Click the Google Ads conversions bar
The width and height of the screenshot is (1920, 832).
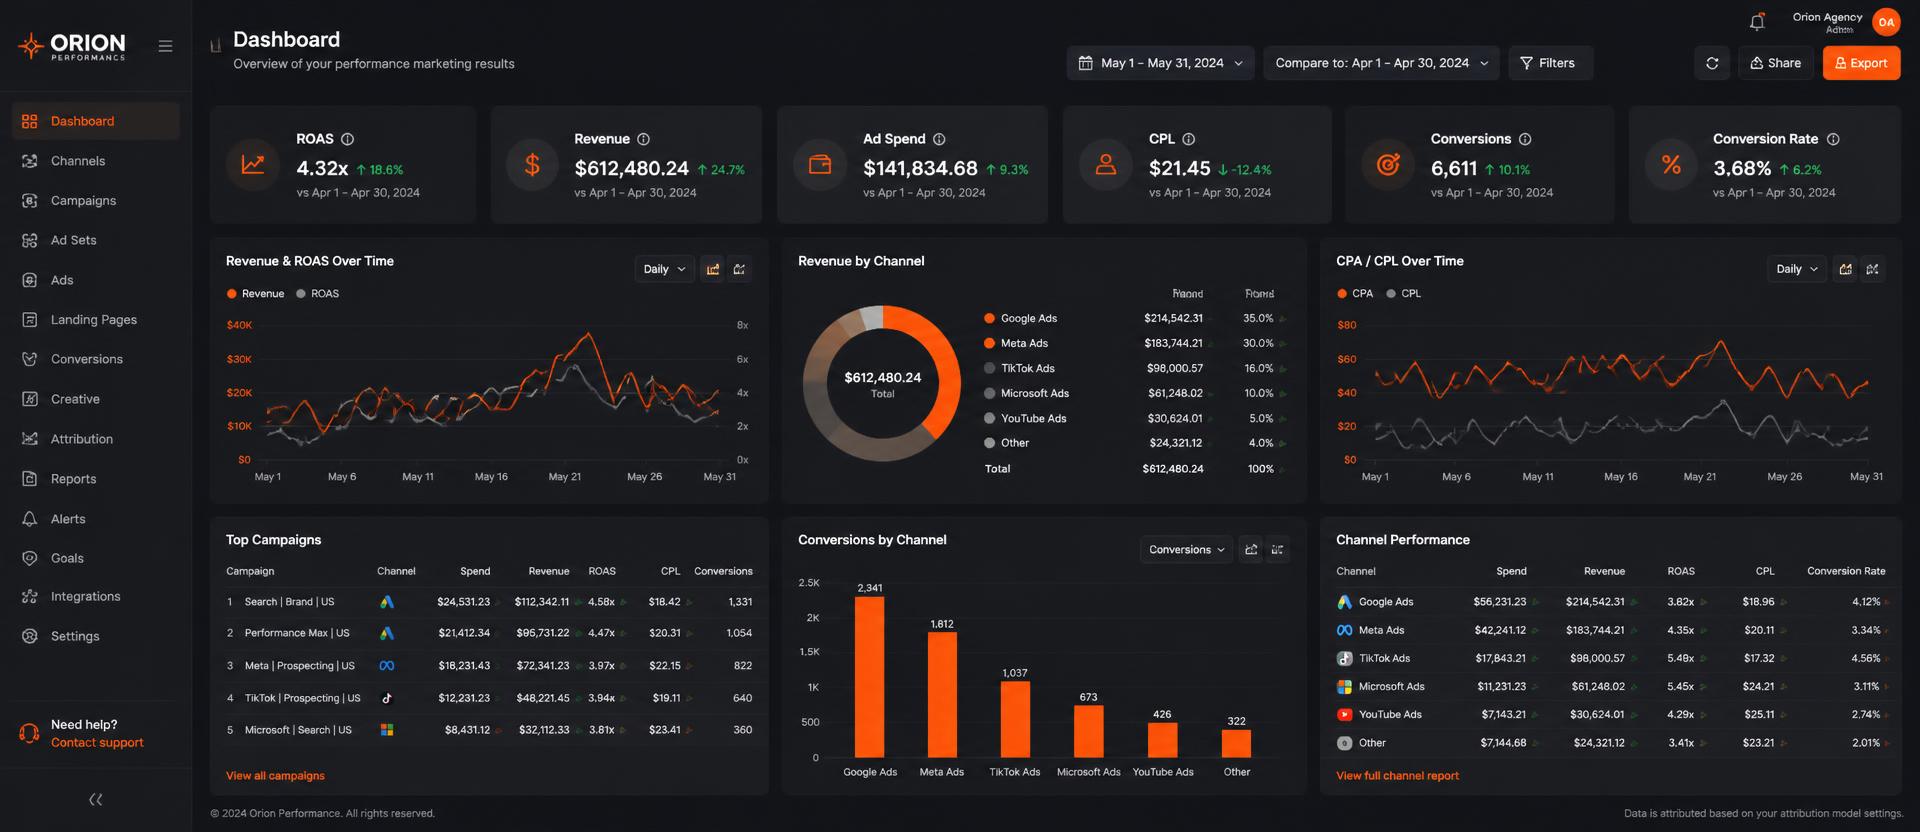(x=870, y=677)
